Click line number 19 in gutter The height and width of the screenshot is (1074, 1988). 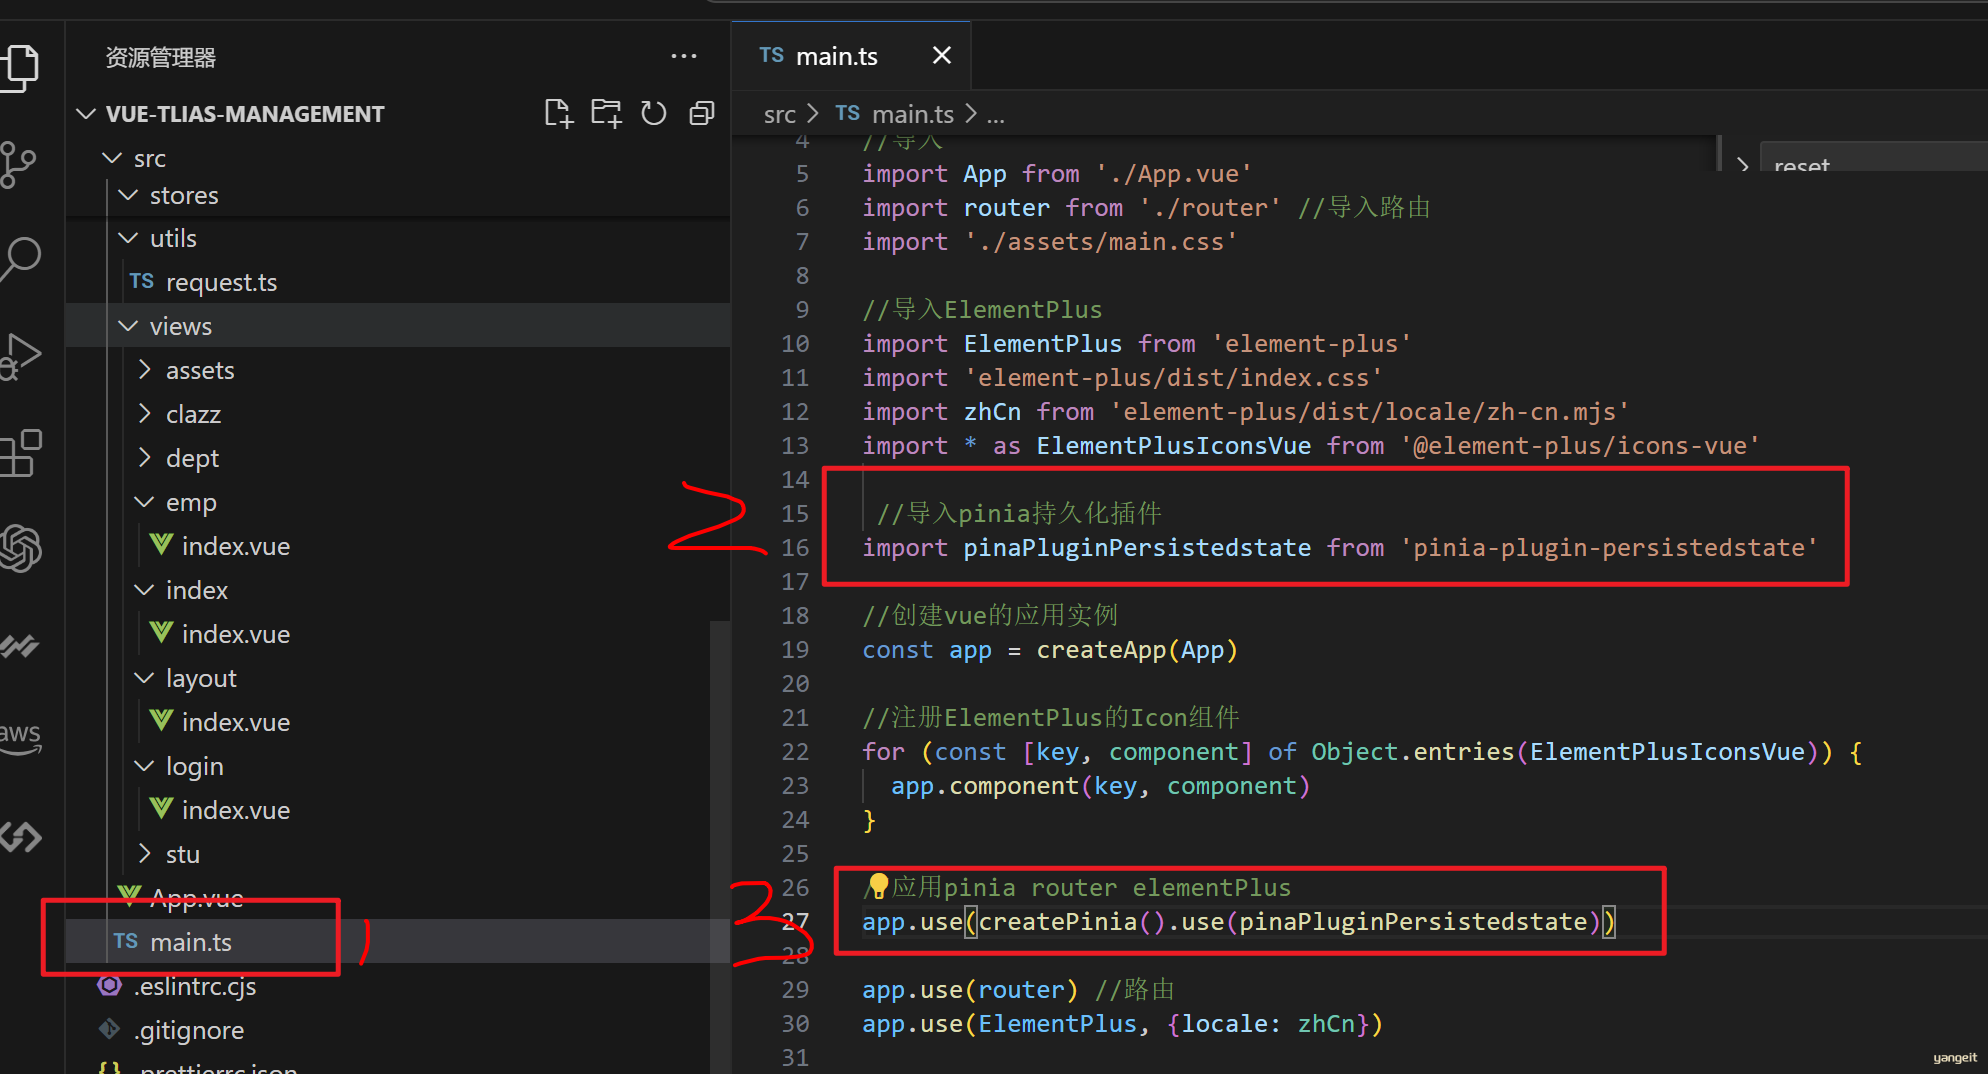click(x=795, y=650)
